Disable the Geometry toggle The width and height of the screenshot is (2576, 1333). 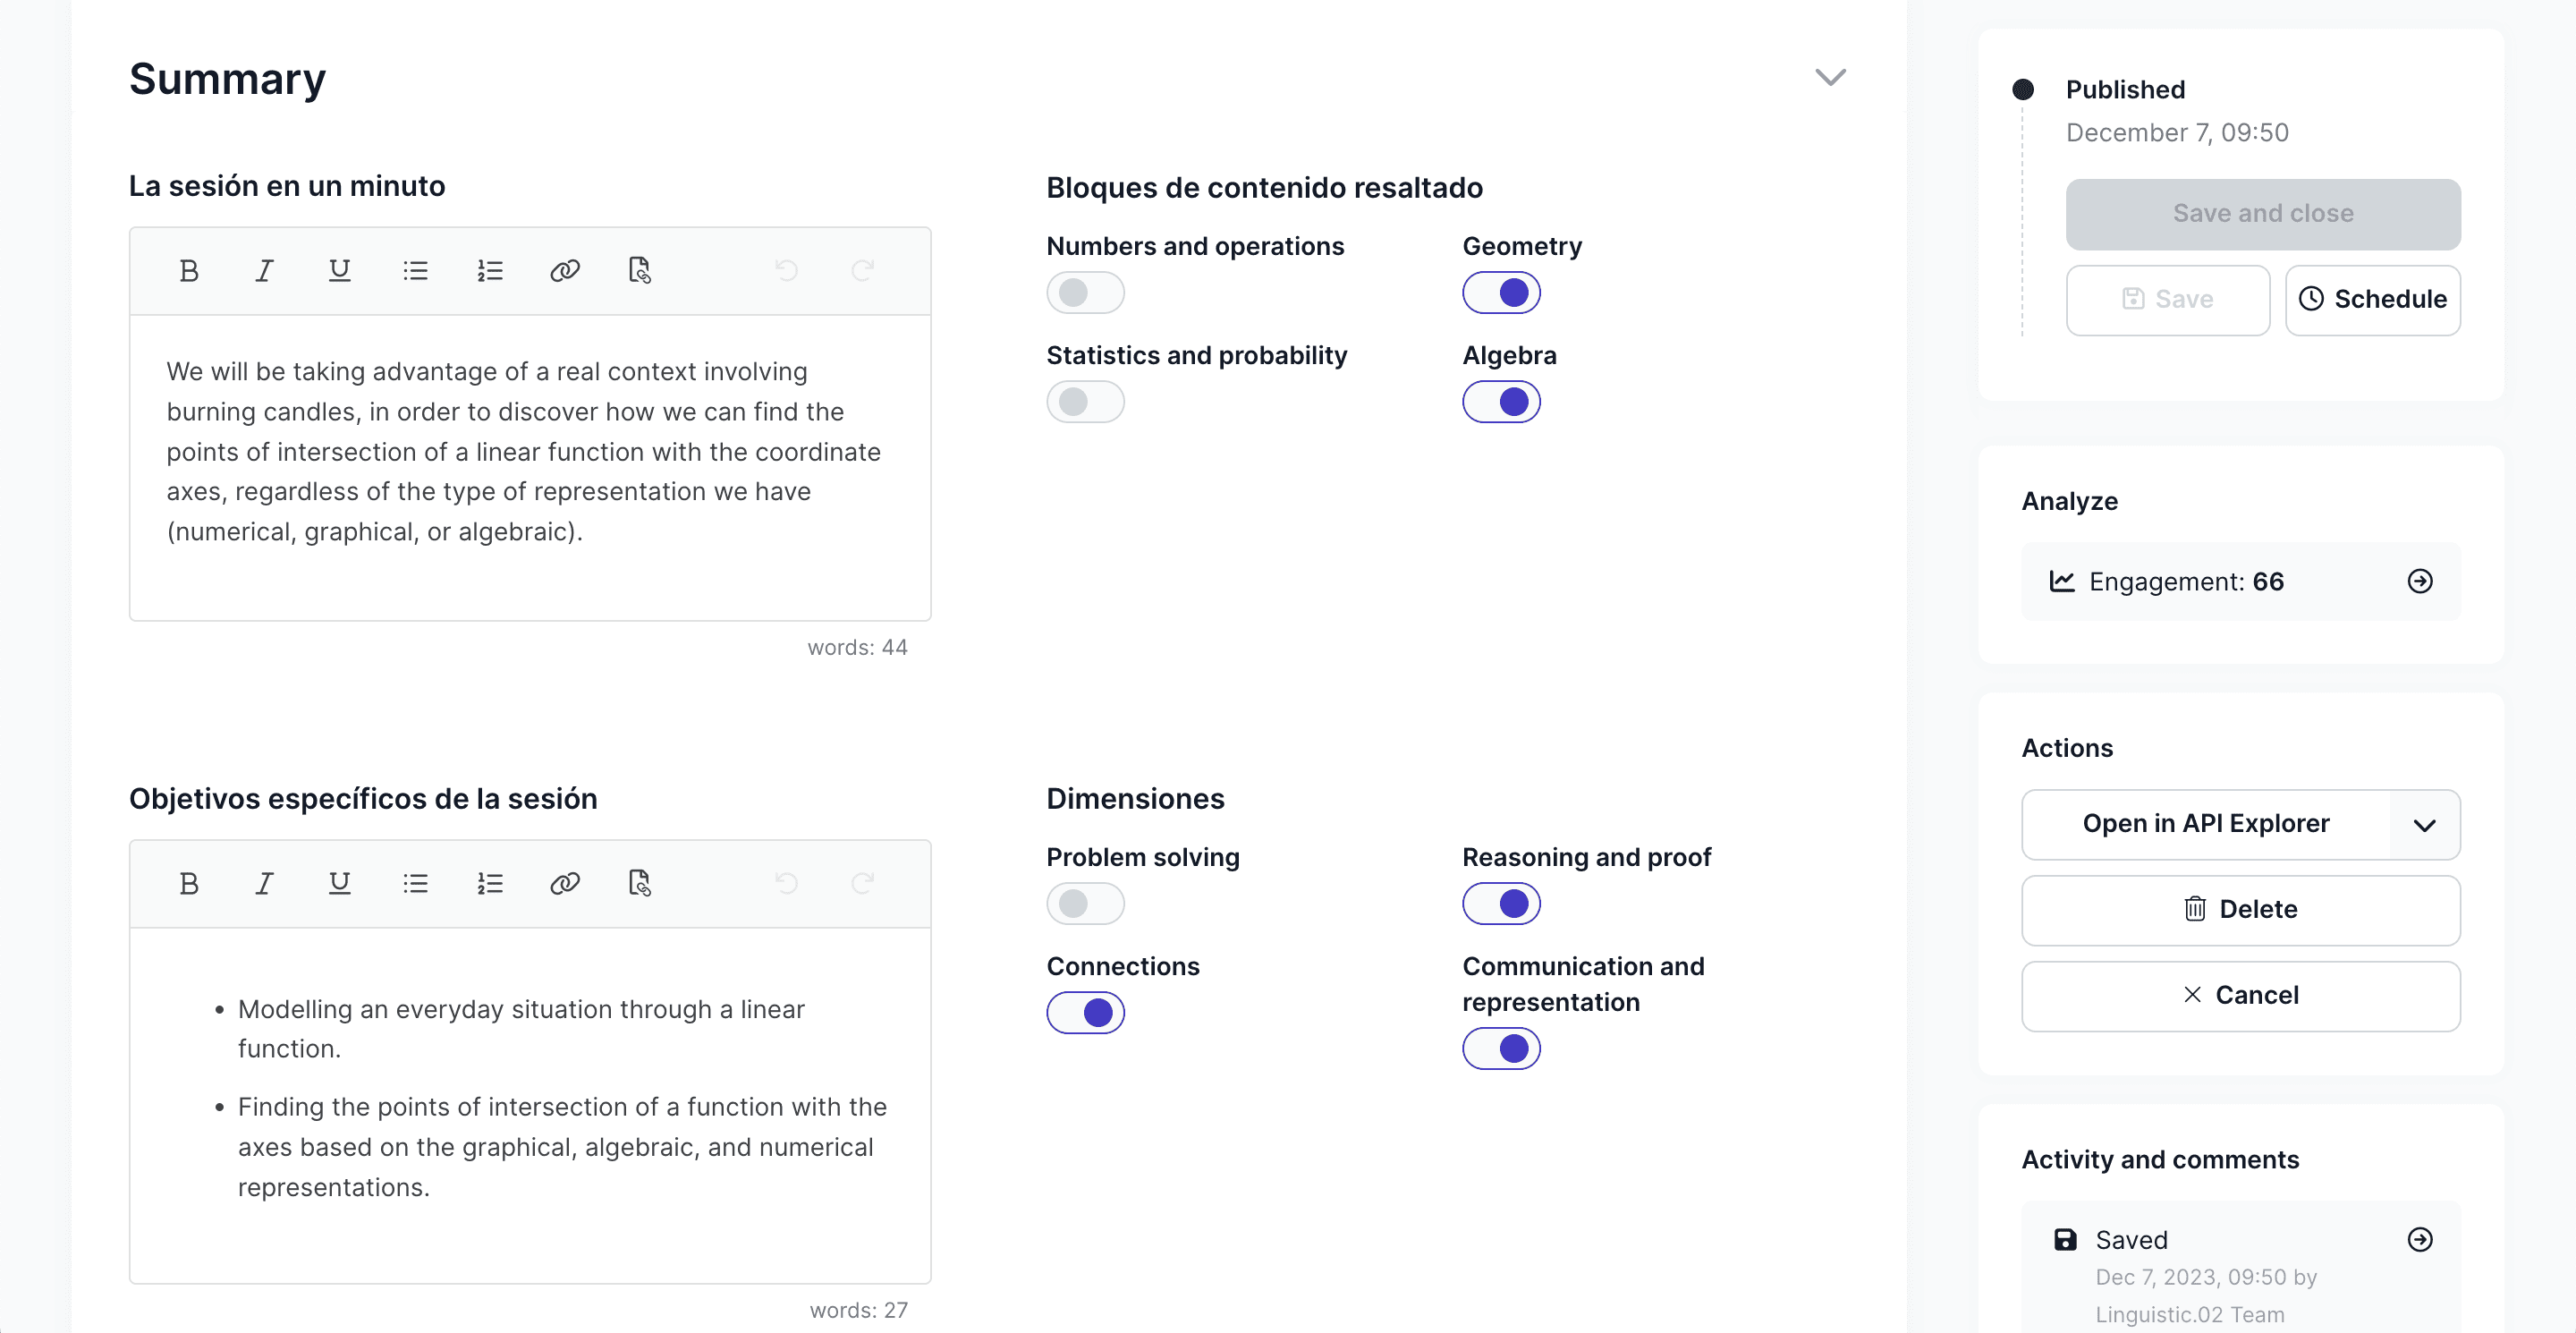(x=1500, y=293)
